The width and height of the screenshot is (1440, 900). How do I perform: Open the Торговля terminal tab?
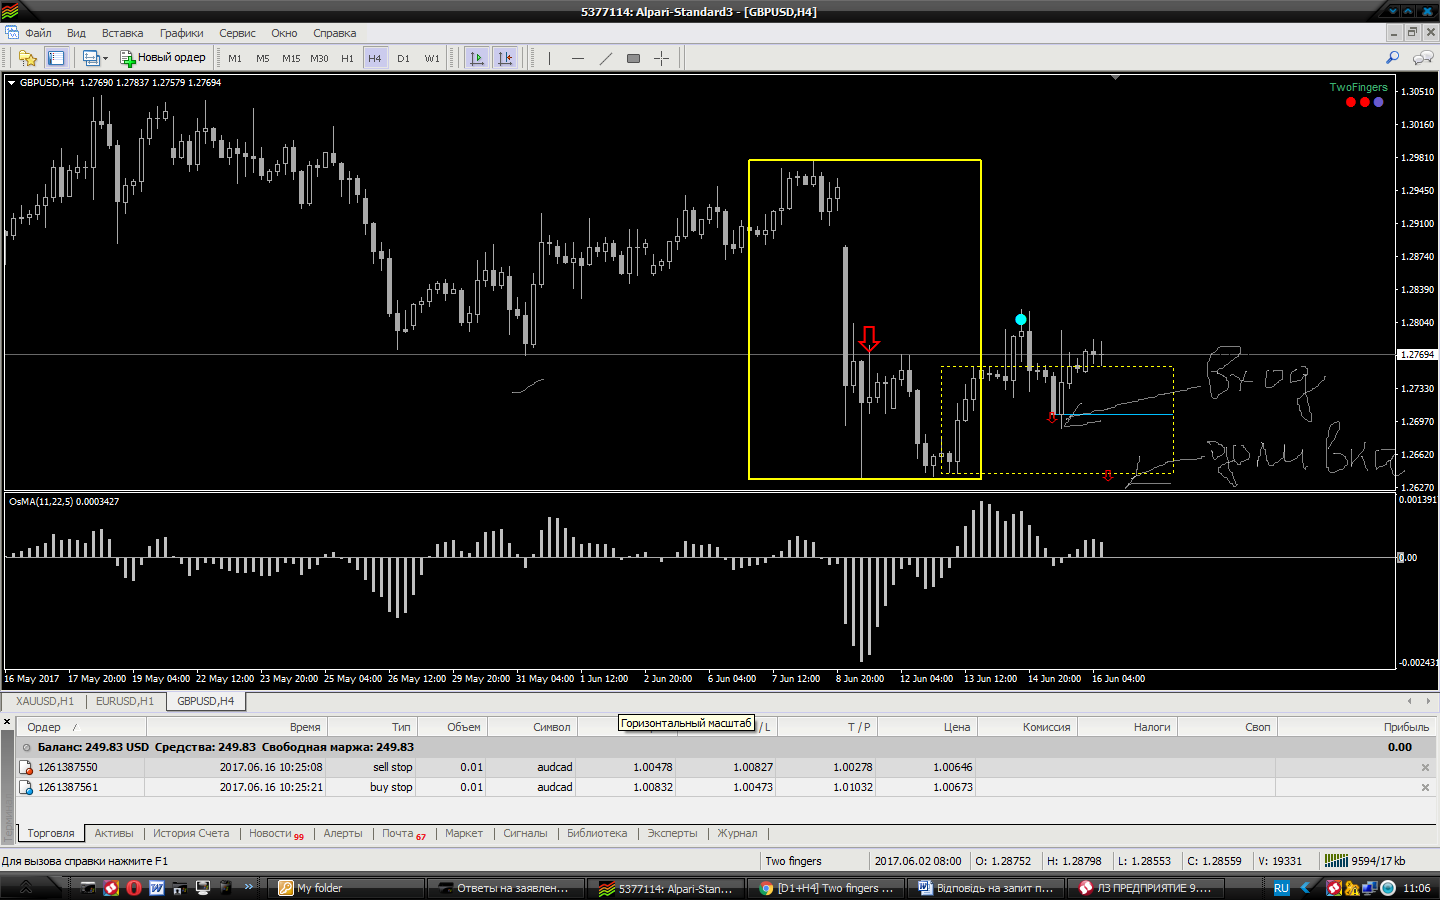click(x=51, y=833)
